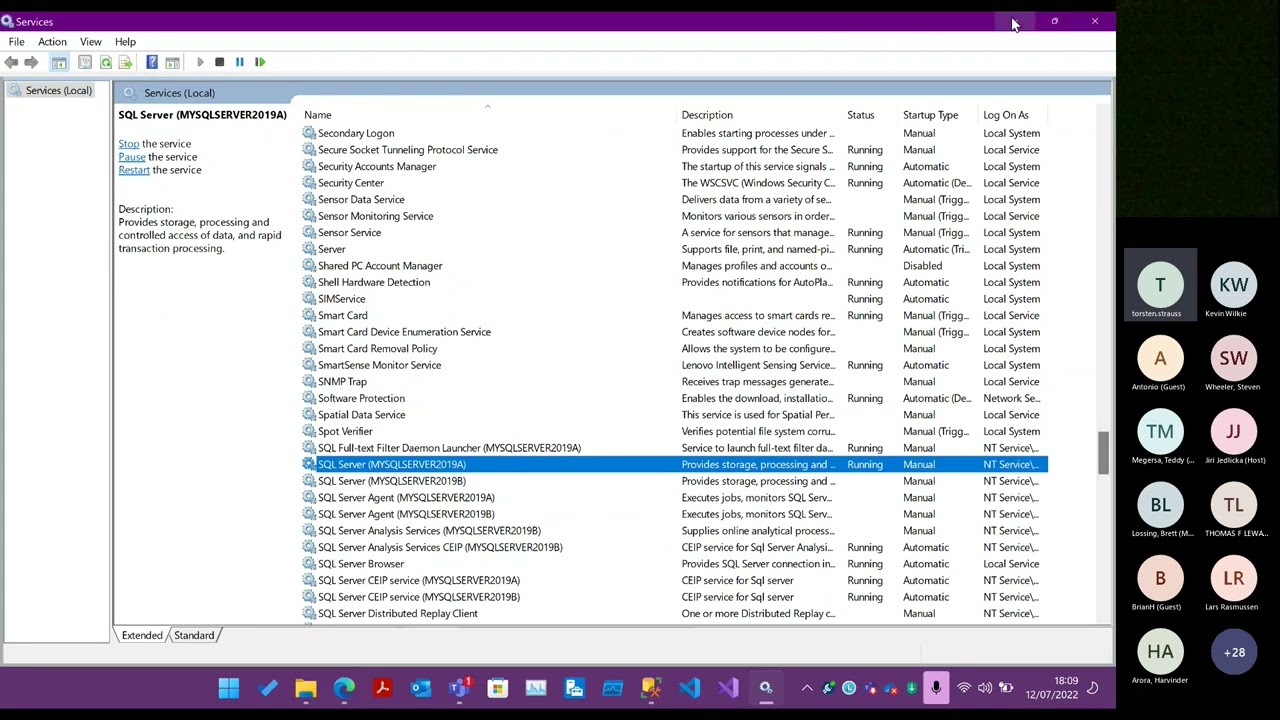Select the Secondary Logon service row
Image resolution: width=1280 pixels, height=720 pixels.
675,133
